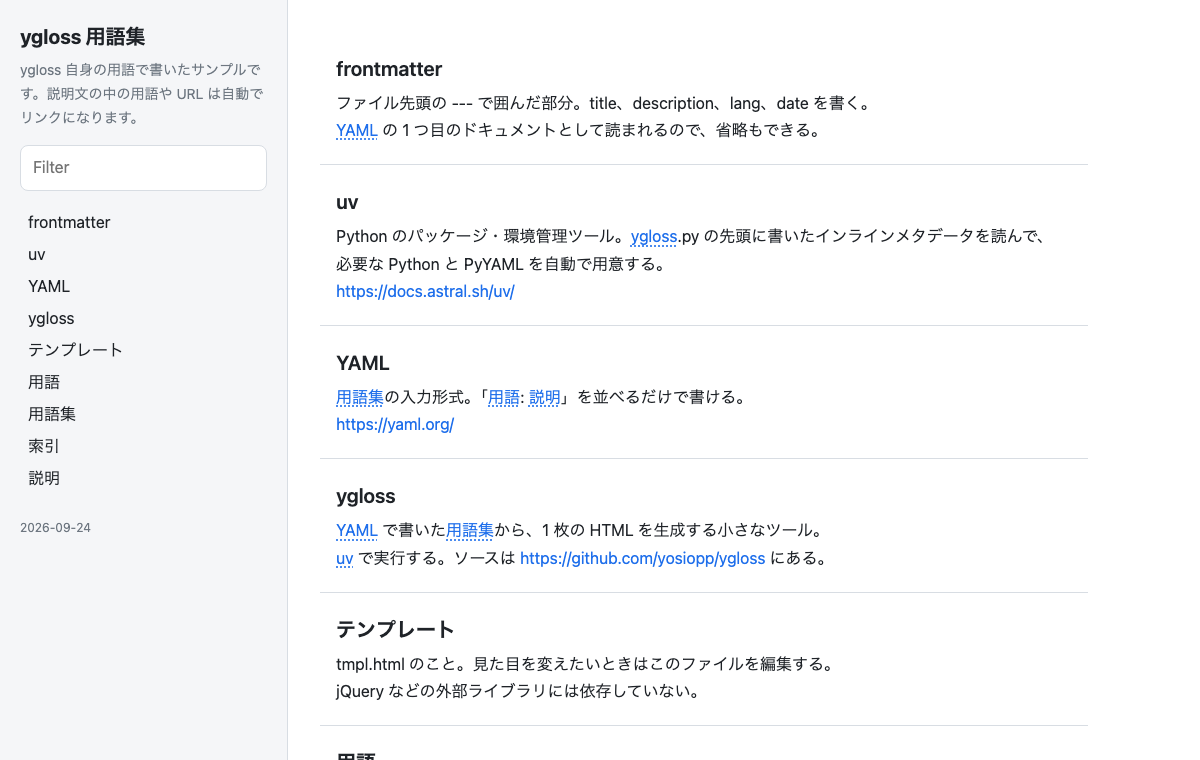Viewport: 1200px width, 760px height.
Task: Click the line starting 'ファイル先頭の ---'
Action: click(x=605, y=103)
